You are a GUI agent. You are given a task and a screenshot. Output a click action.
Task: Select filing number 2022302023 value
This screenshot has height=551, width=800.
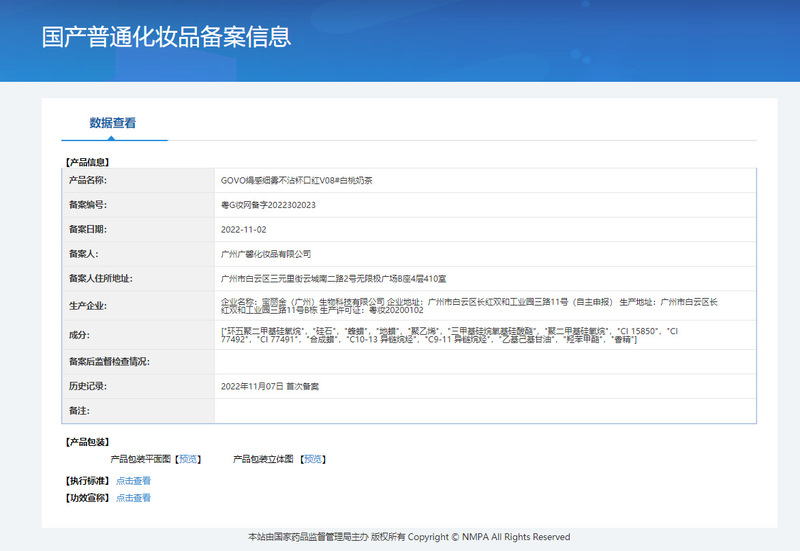click(x=268, y=205)
